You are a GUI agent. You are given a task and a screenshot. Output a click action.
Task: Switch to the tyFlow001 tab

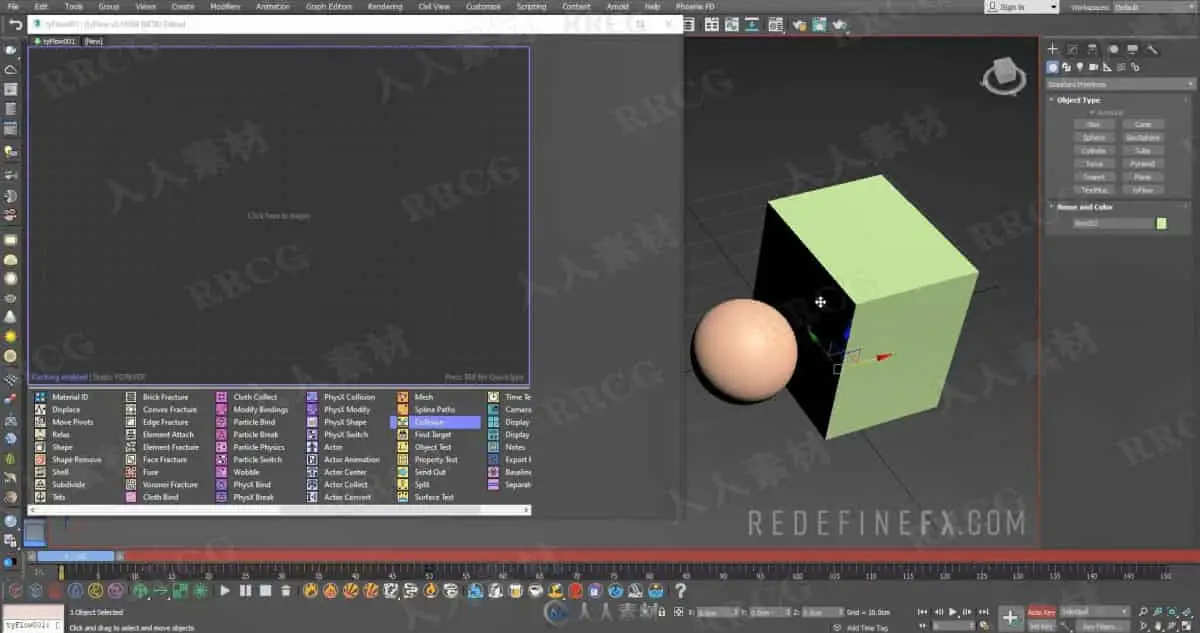pyautogui.click(x=56, y=41)
